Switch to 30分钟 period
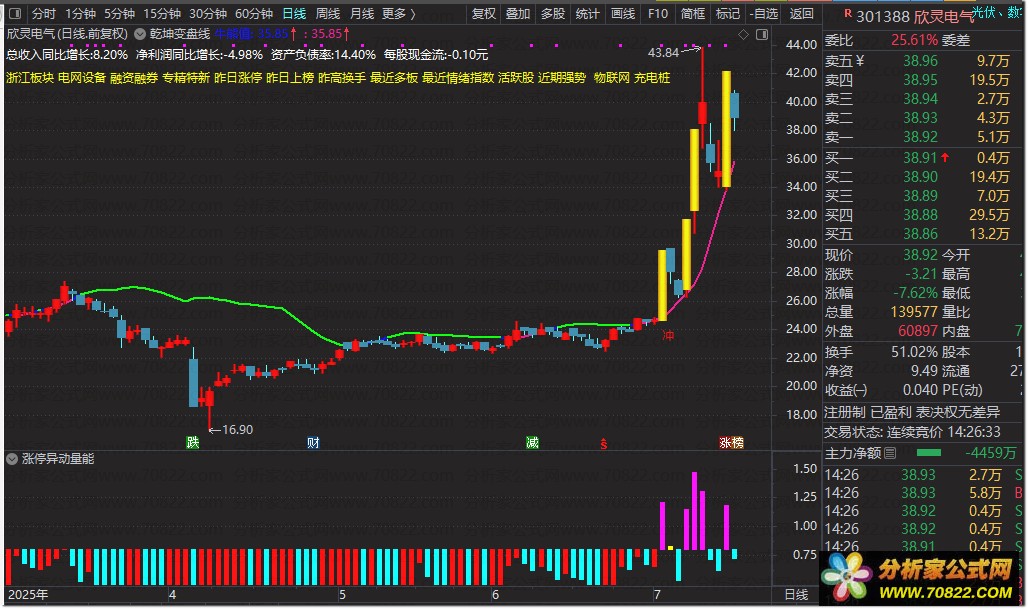The image size is (1029, 609). point(208,13)
